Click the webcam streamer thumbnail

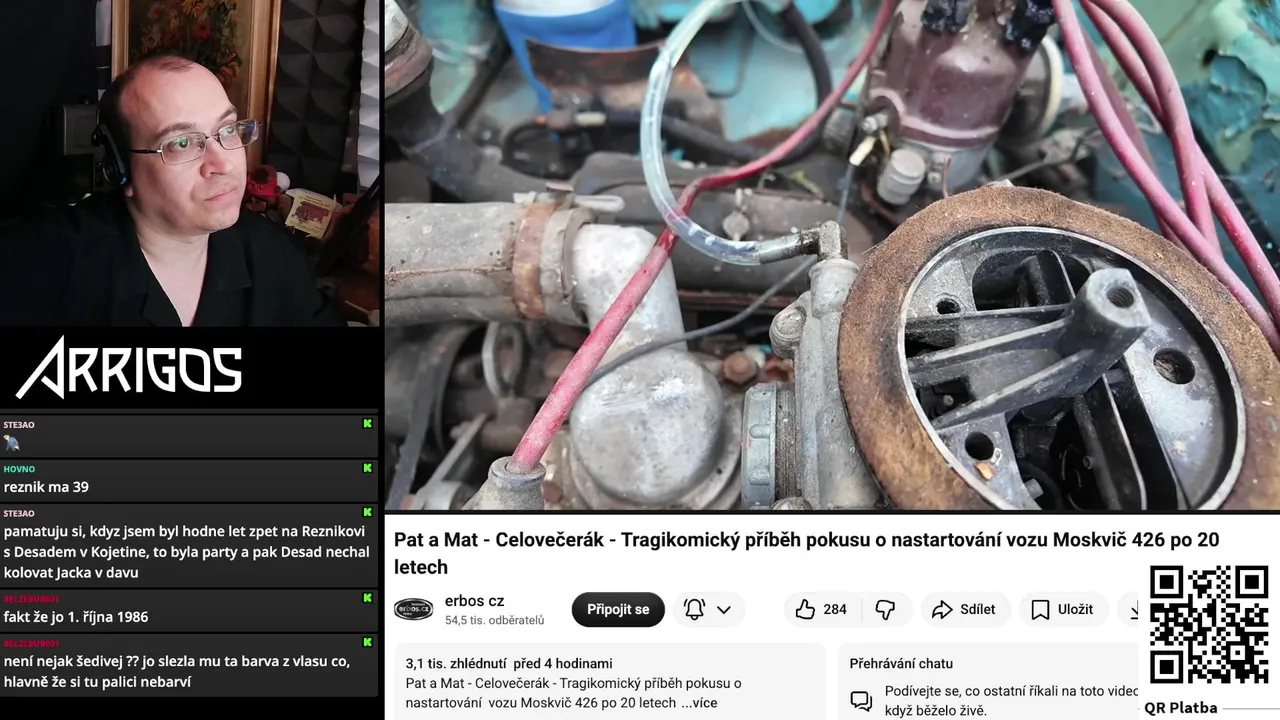point(190,163)
